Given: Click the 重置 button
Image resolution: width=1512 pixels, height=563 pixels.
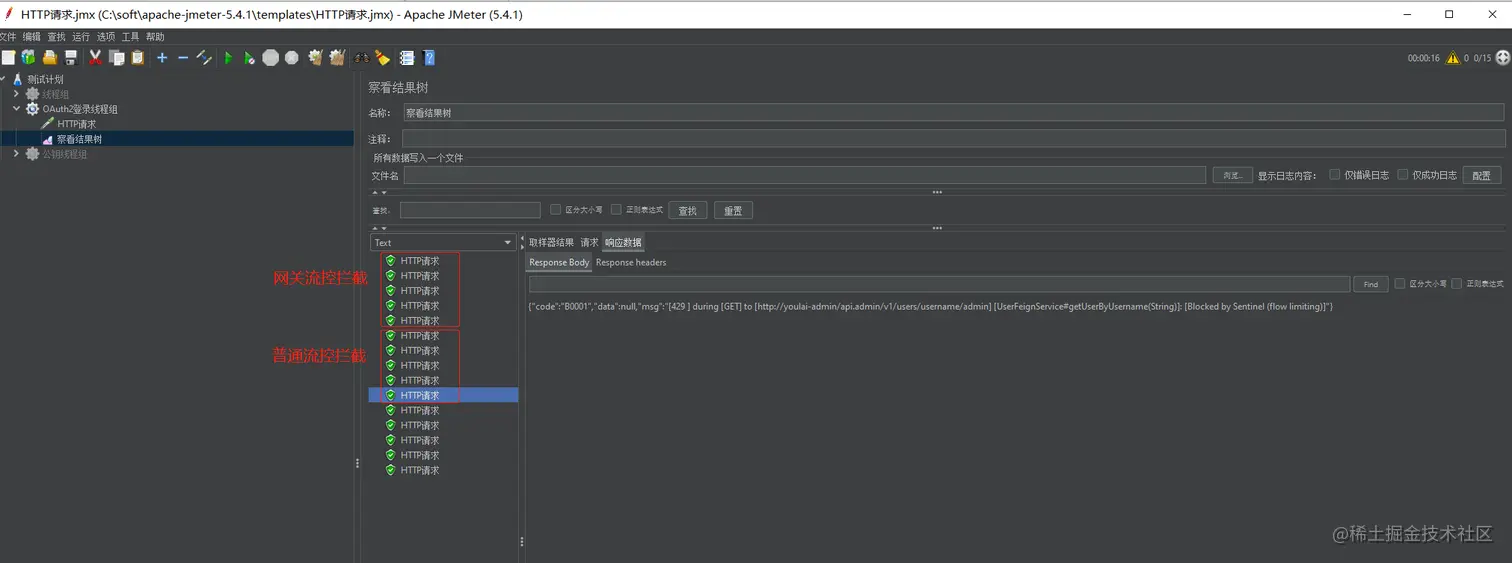Looking at the screenshot, I should 733,210.
